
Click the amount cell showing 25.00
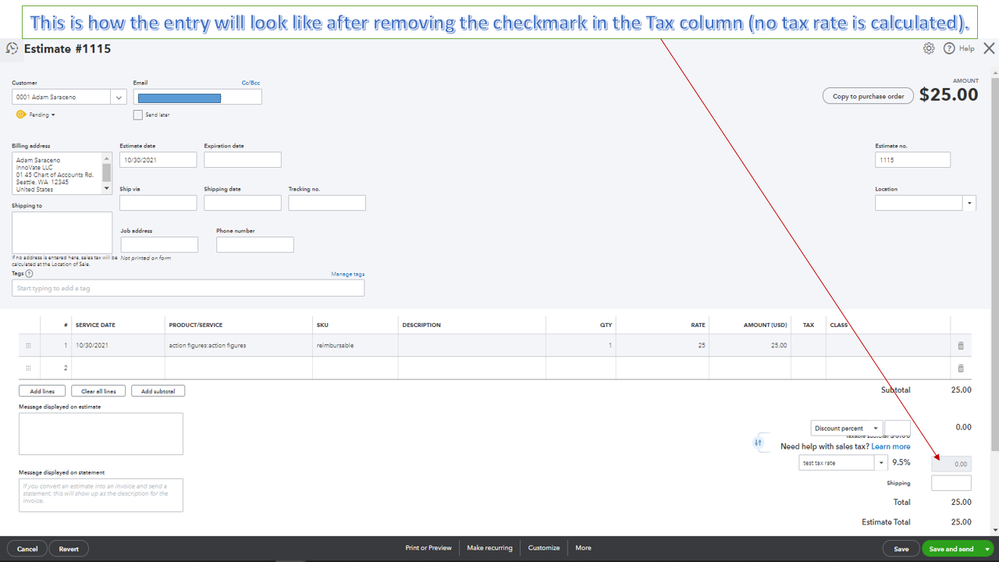[750, 345]
